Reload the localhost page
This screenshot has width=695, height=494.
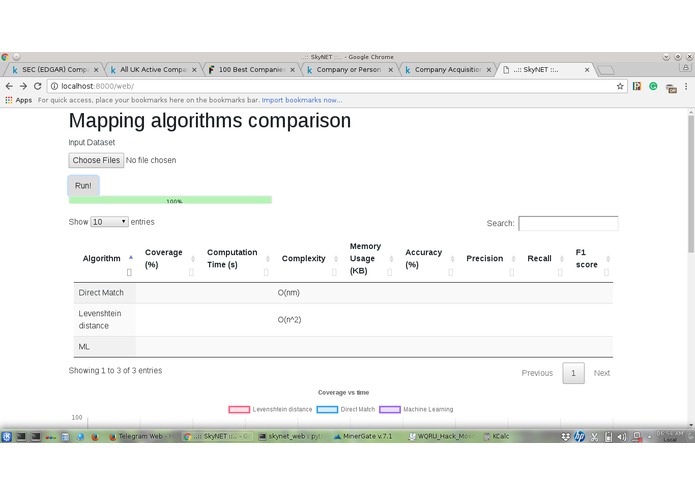point(38,86)
